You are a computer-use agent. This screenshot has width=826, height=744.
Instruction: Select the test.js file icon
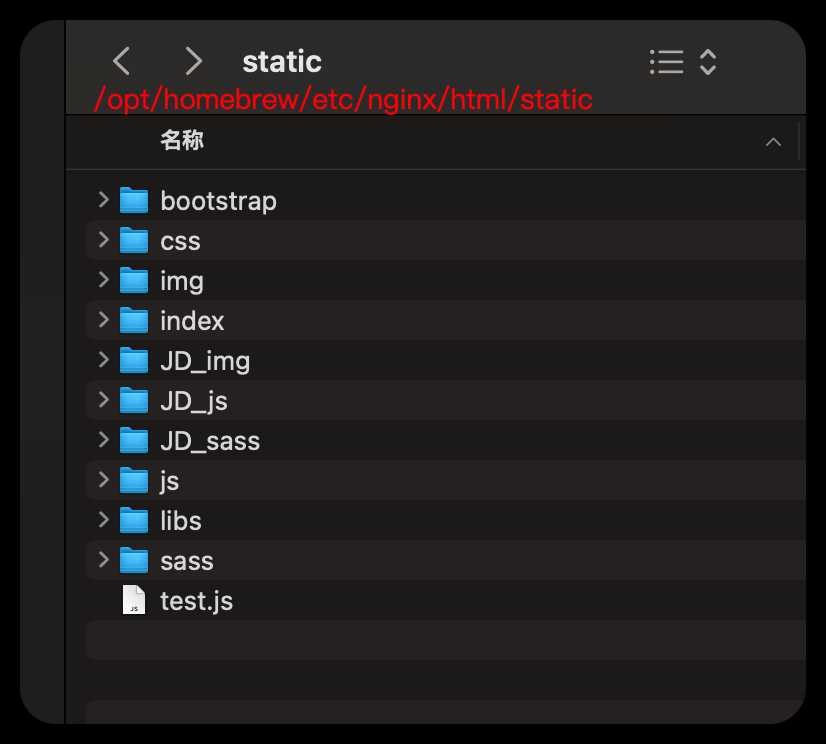pyautogui.click(x=134, y=600)
